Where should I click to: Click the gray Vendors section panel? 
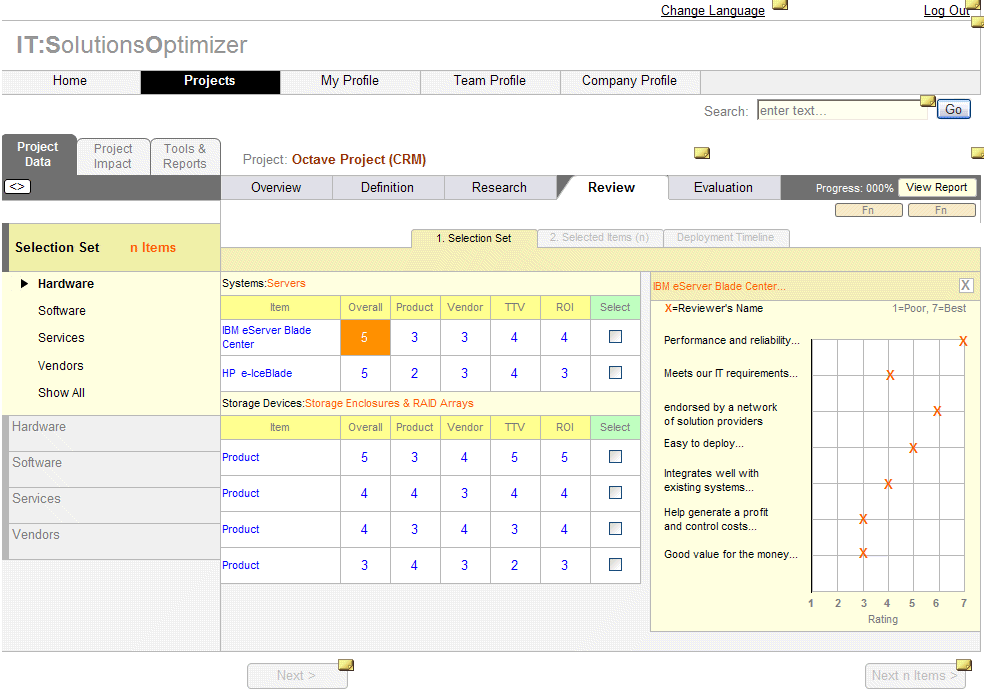[x=114, y=541]
